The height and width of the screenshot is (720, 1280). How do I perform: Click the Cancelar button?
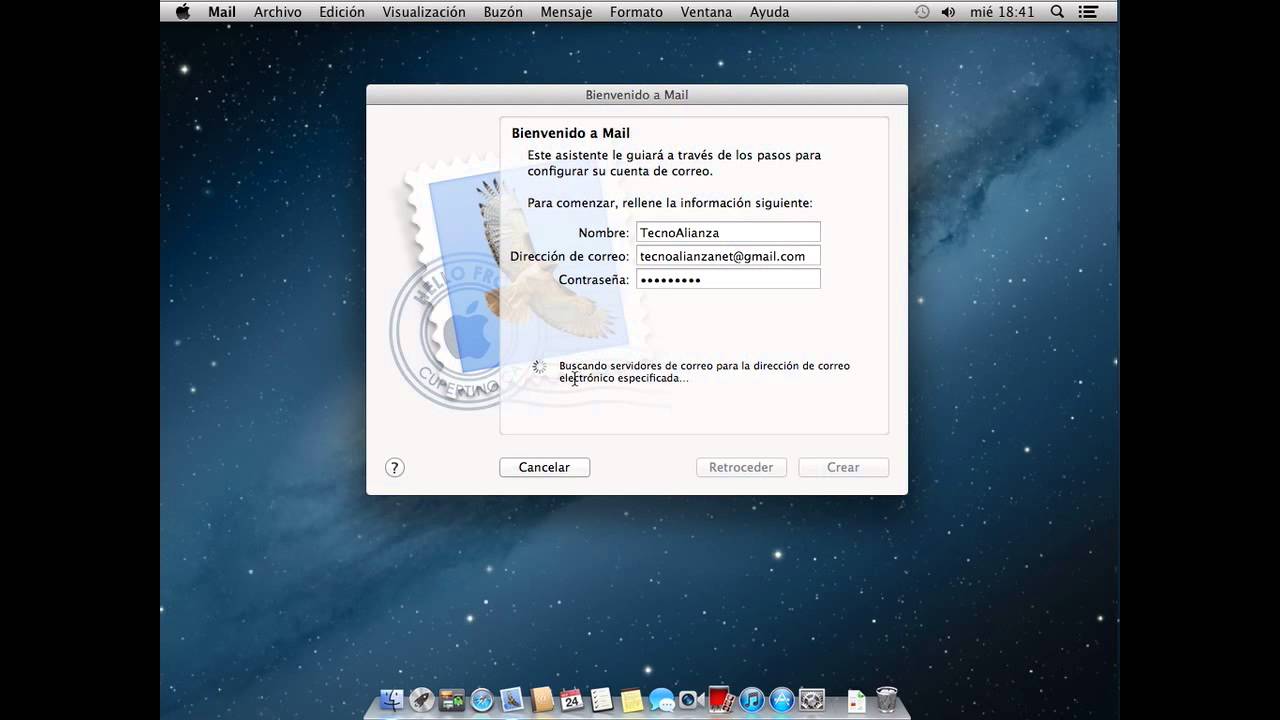(x=544, y=467)
